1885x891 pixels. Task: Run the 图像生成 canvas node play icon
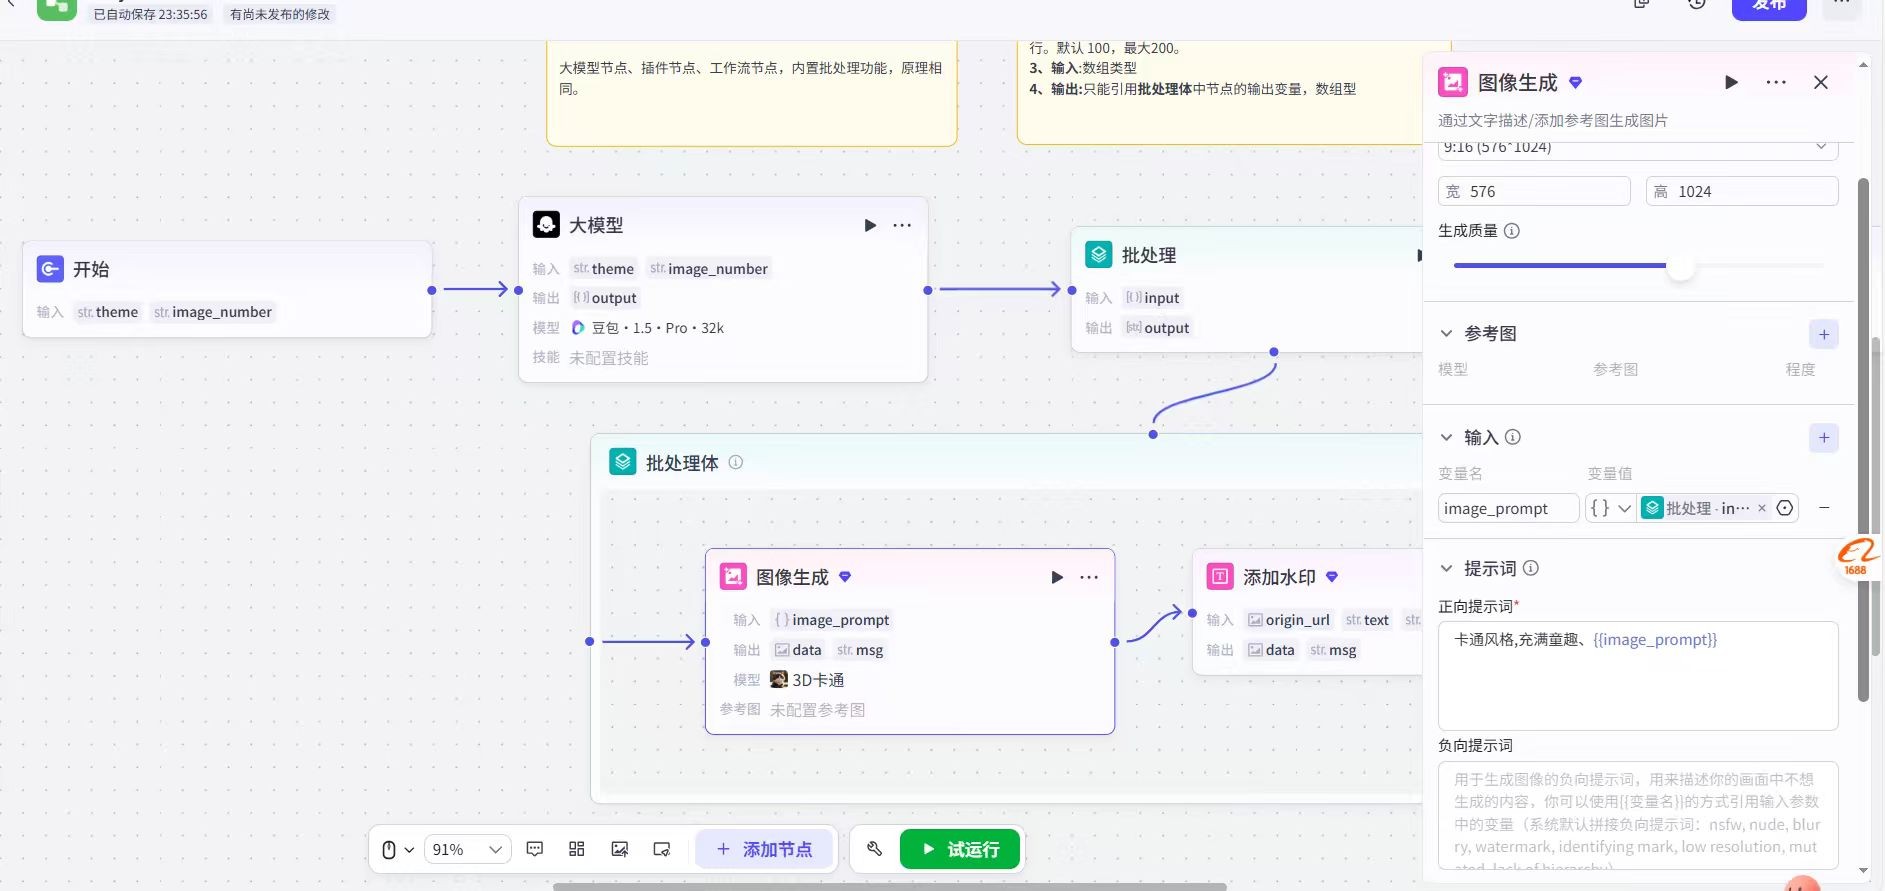(1057, 577)
